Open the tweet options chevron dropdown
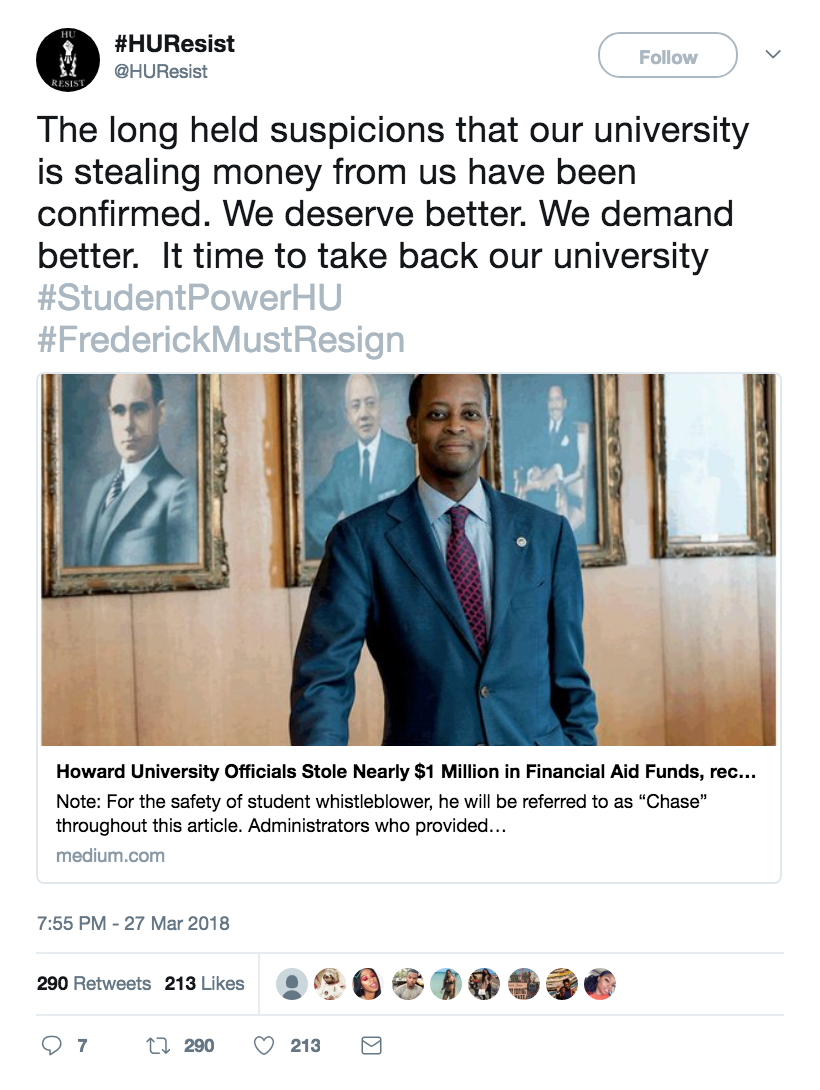 [772, 54]
